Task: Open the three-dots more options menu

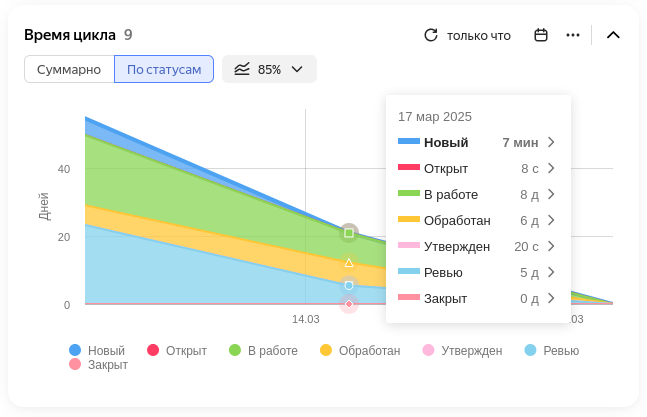Action: (x=573, y=35)
